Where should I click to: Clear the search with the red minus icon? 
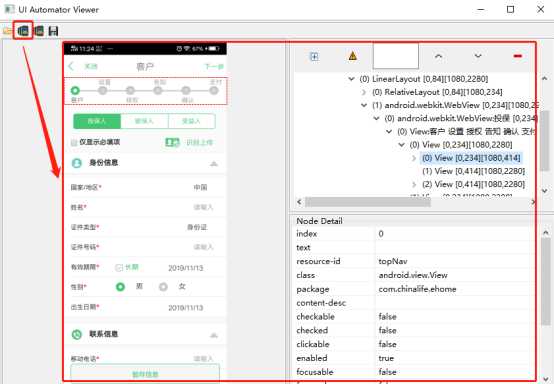click(518, 56)
